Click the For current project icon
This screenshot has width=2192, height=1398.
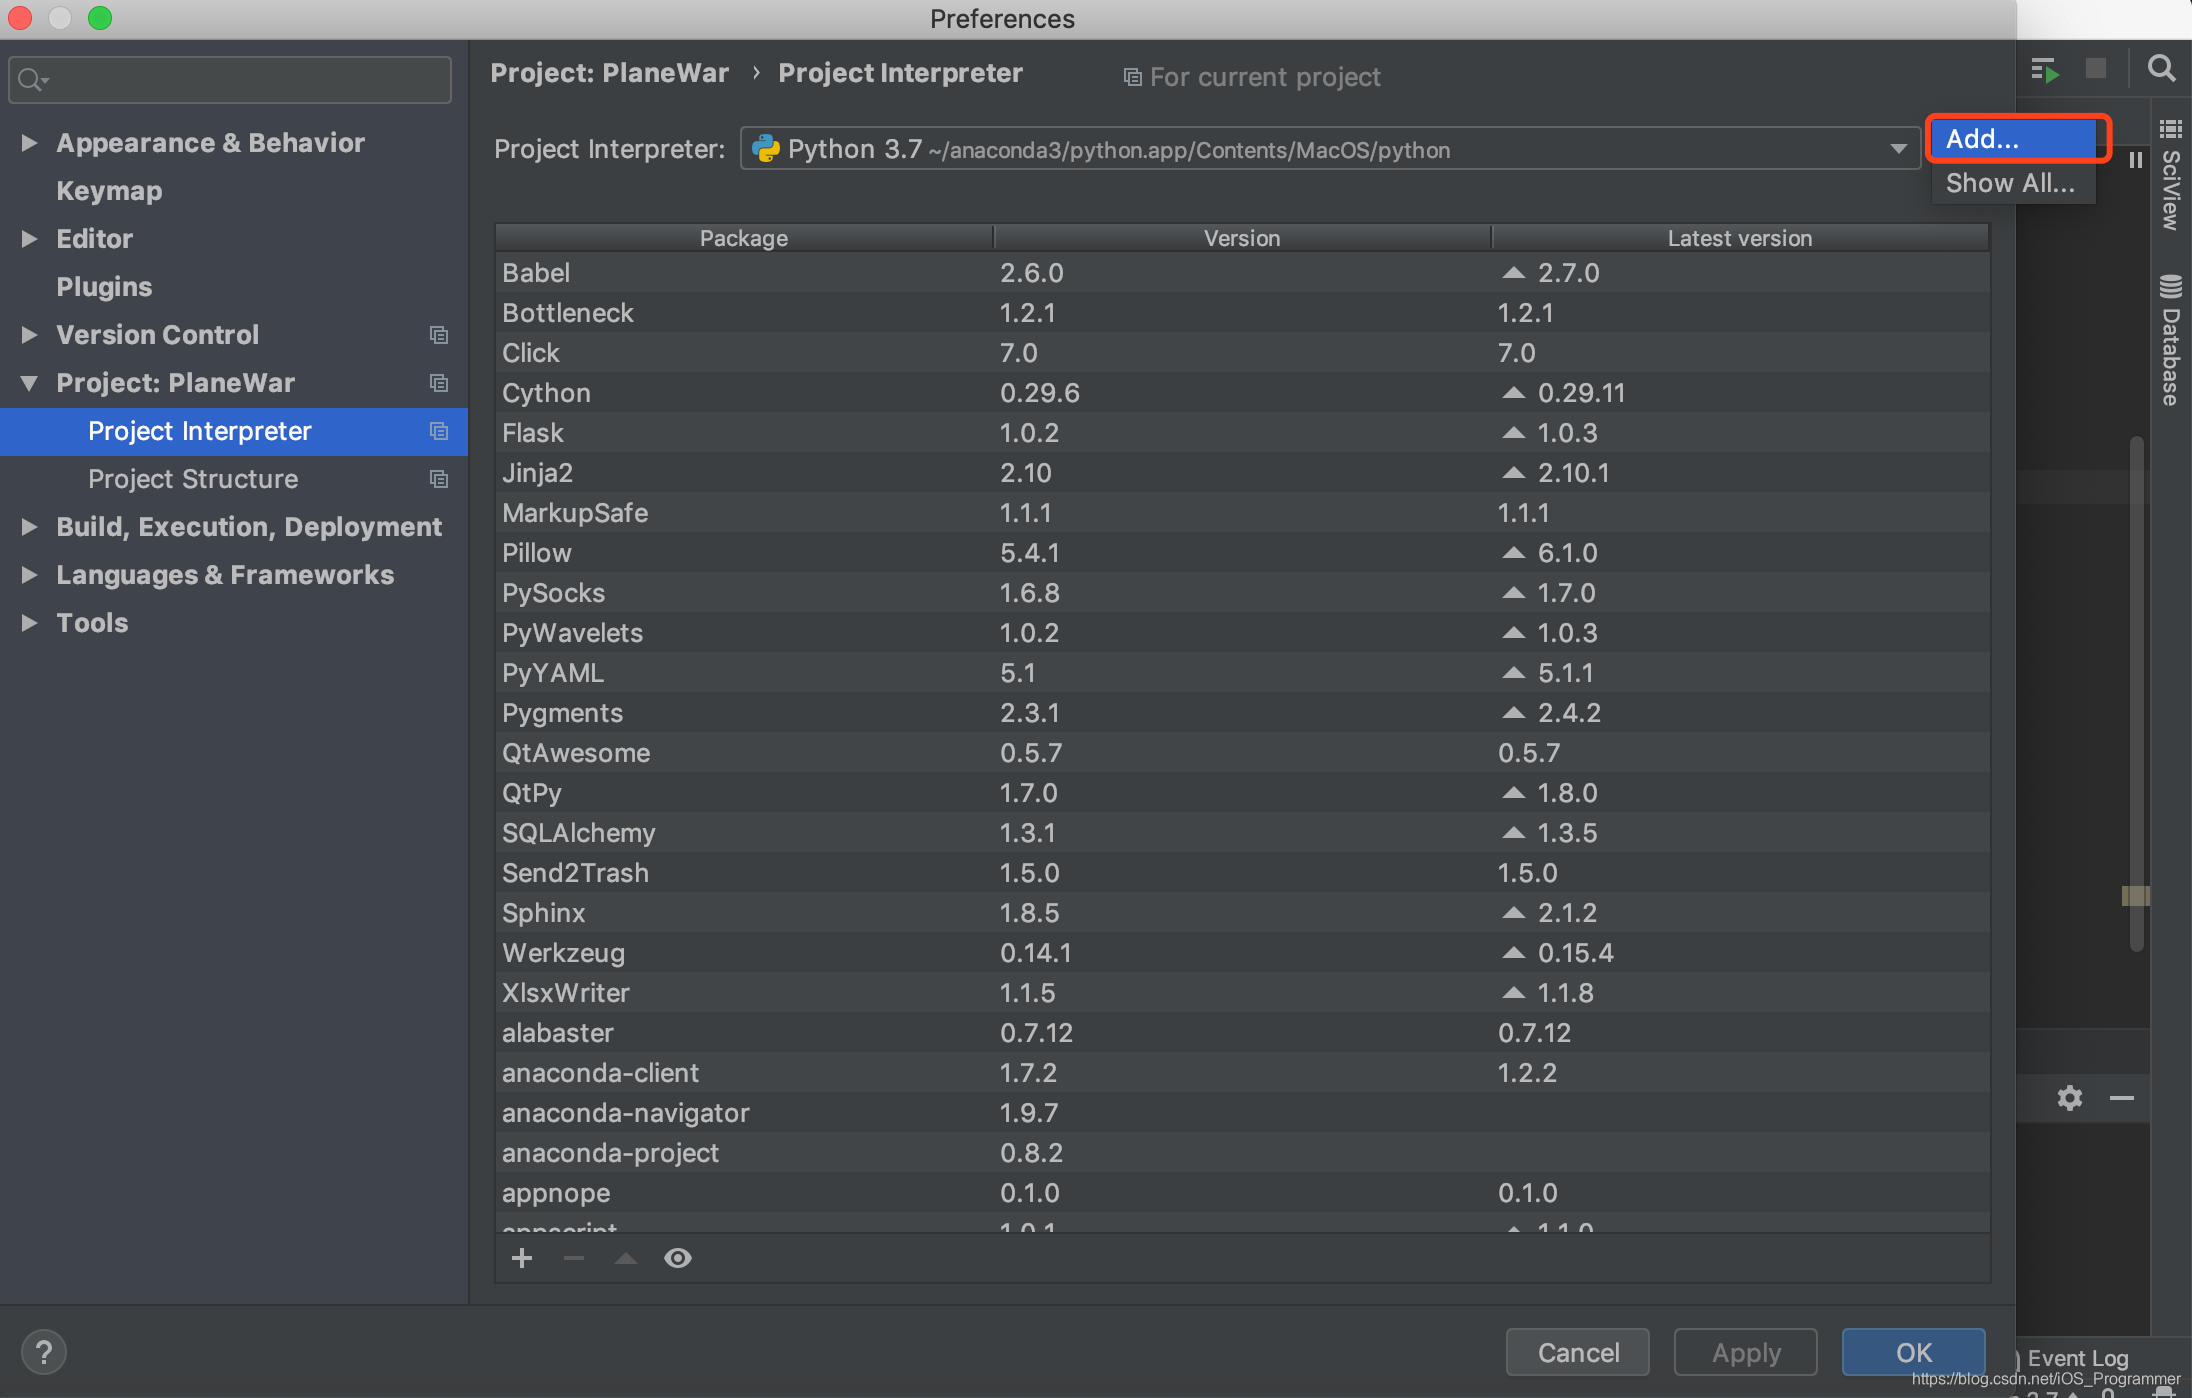coord(1133,77)
